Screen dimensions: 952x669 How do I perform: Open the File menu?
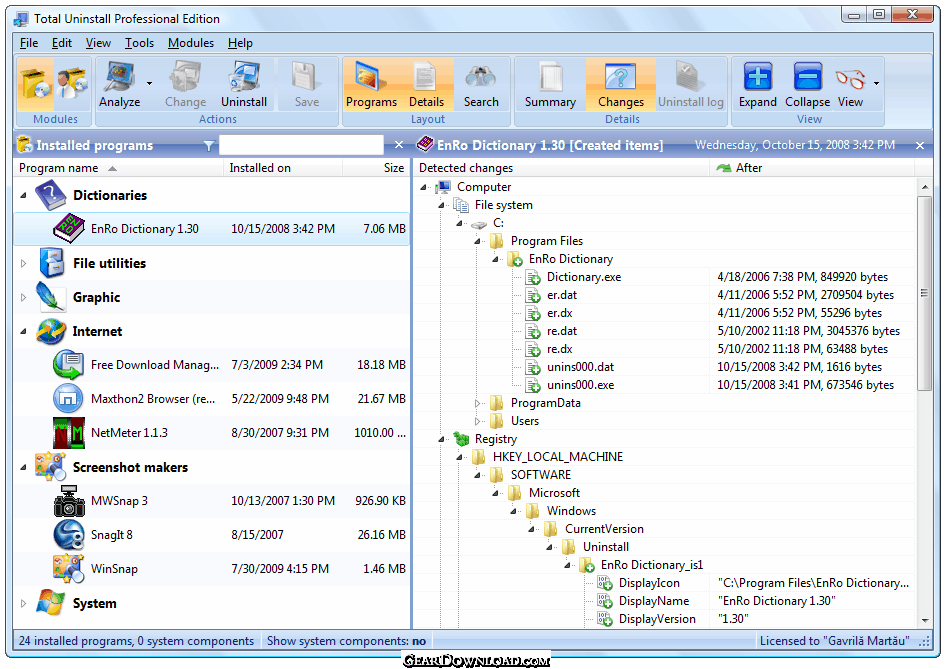click(29, 43)
